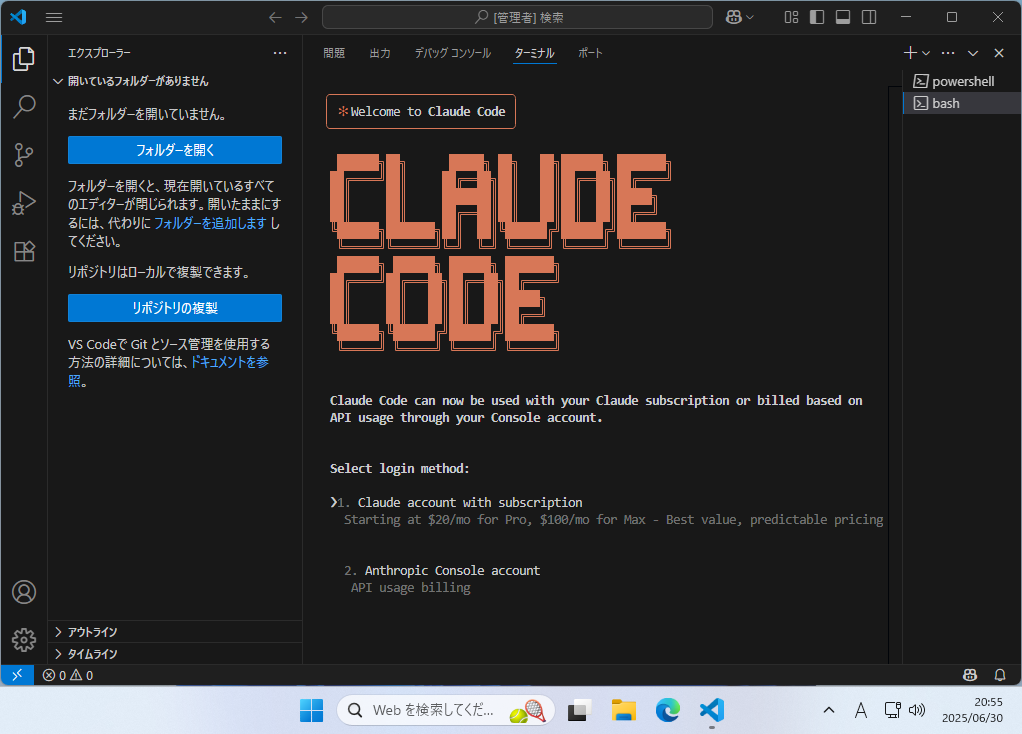The width and height of the screenshot is (1022, 734).
Task: Open Copilot chat icon in title bar
Action: (x=733, y=18)
